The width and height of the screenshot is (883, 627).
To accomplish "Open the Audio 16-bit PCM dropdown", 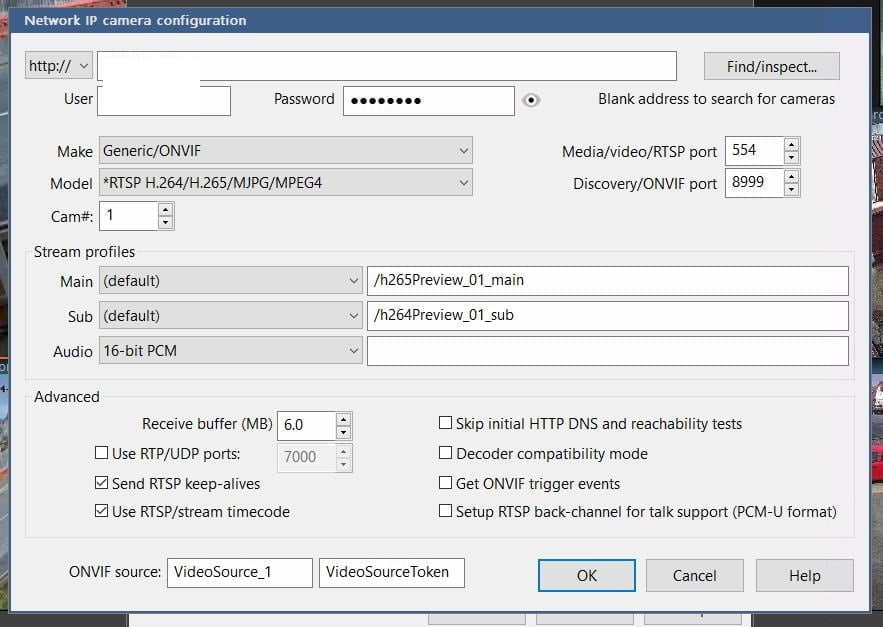I will coord(230,351).
